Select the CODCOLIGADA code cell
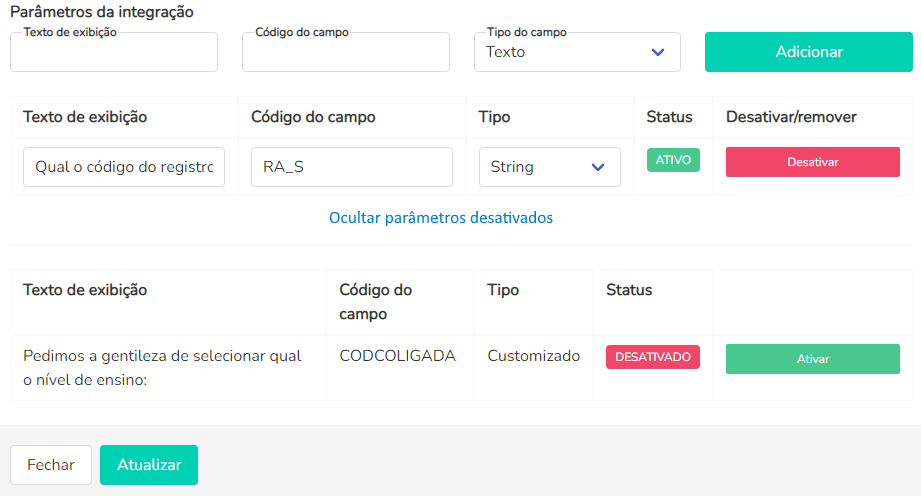This screenshot has height=496, width=921. [397, 356]
